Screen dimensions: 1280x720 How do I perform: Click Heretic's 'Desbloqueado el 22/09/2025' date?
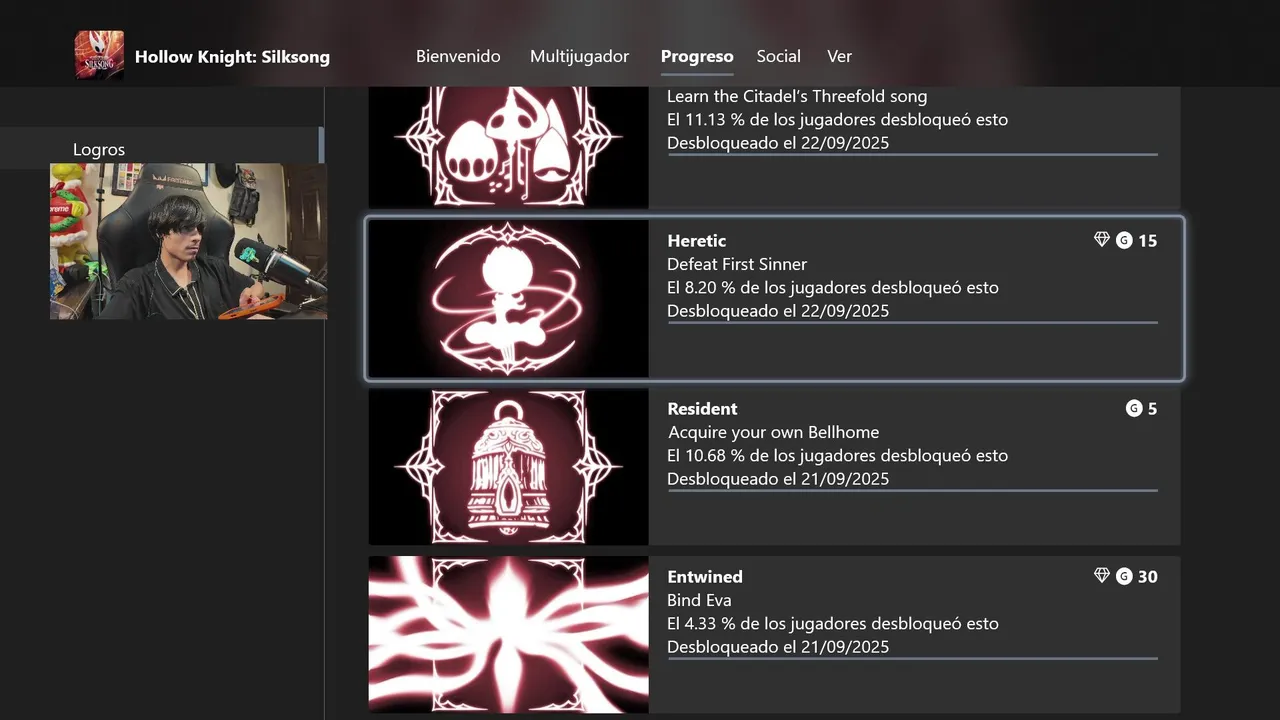pos(778,311)
